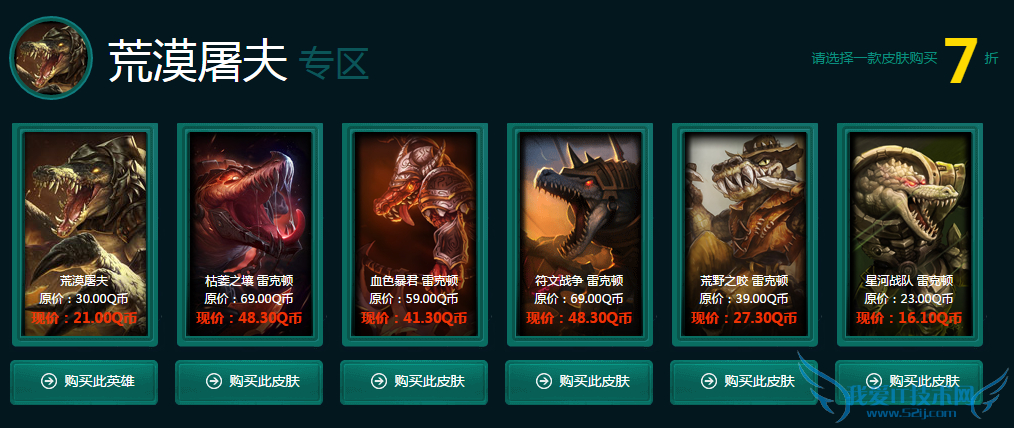Click arrow icon under 血色暴君 雷克顿 card
The height and width of the screenshot is (428, 1014).
[378, 381]
